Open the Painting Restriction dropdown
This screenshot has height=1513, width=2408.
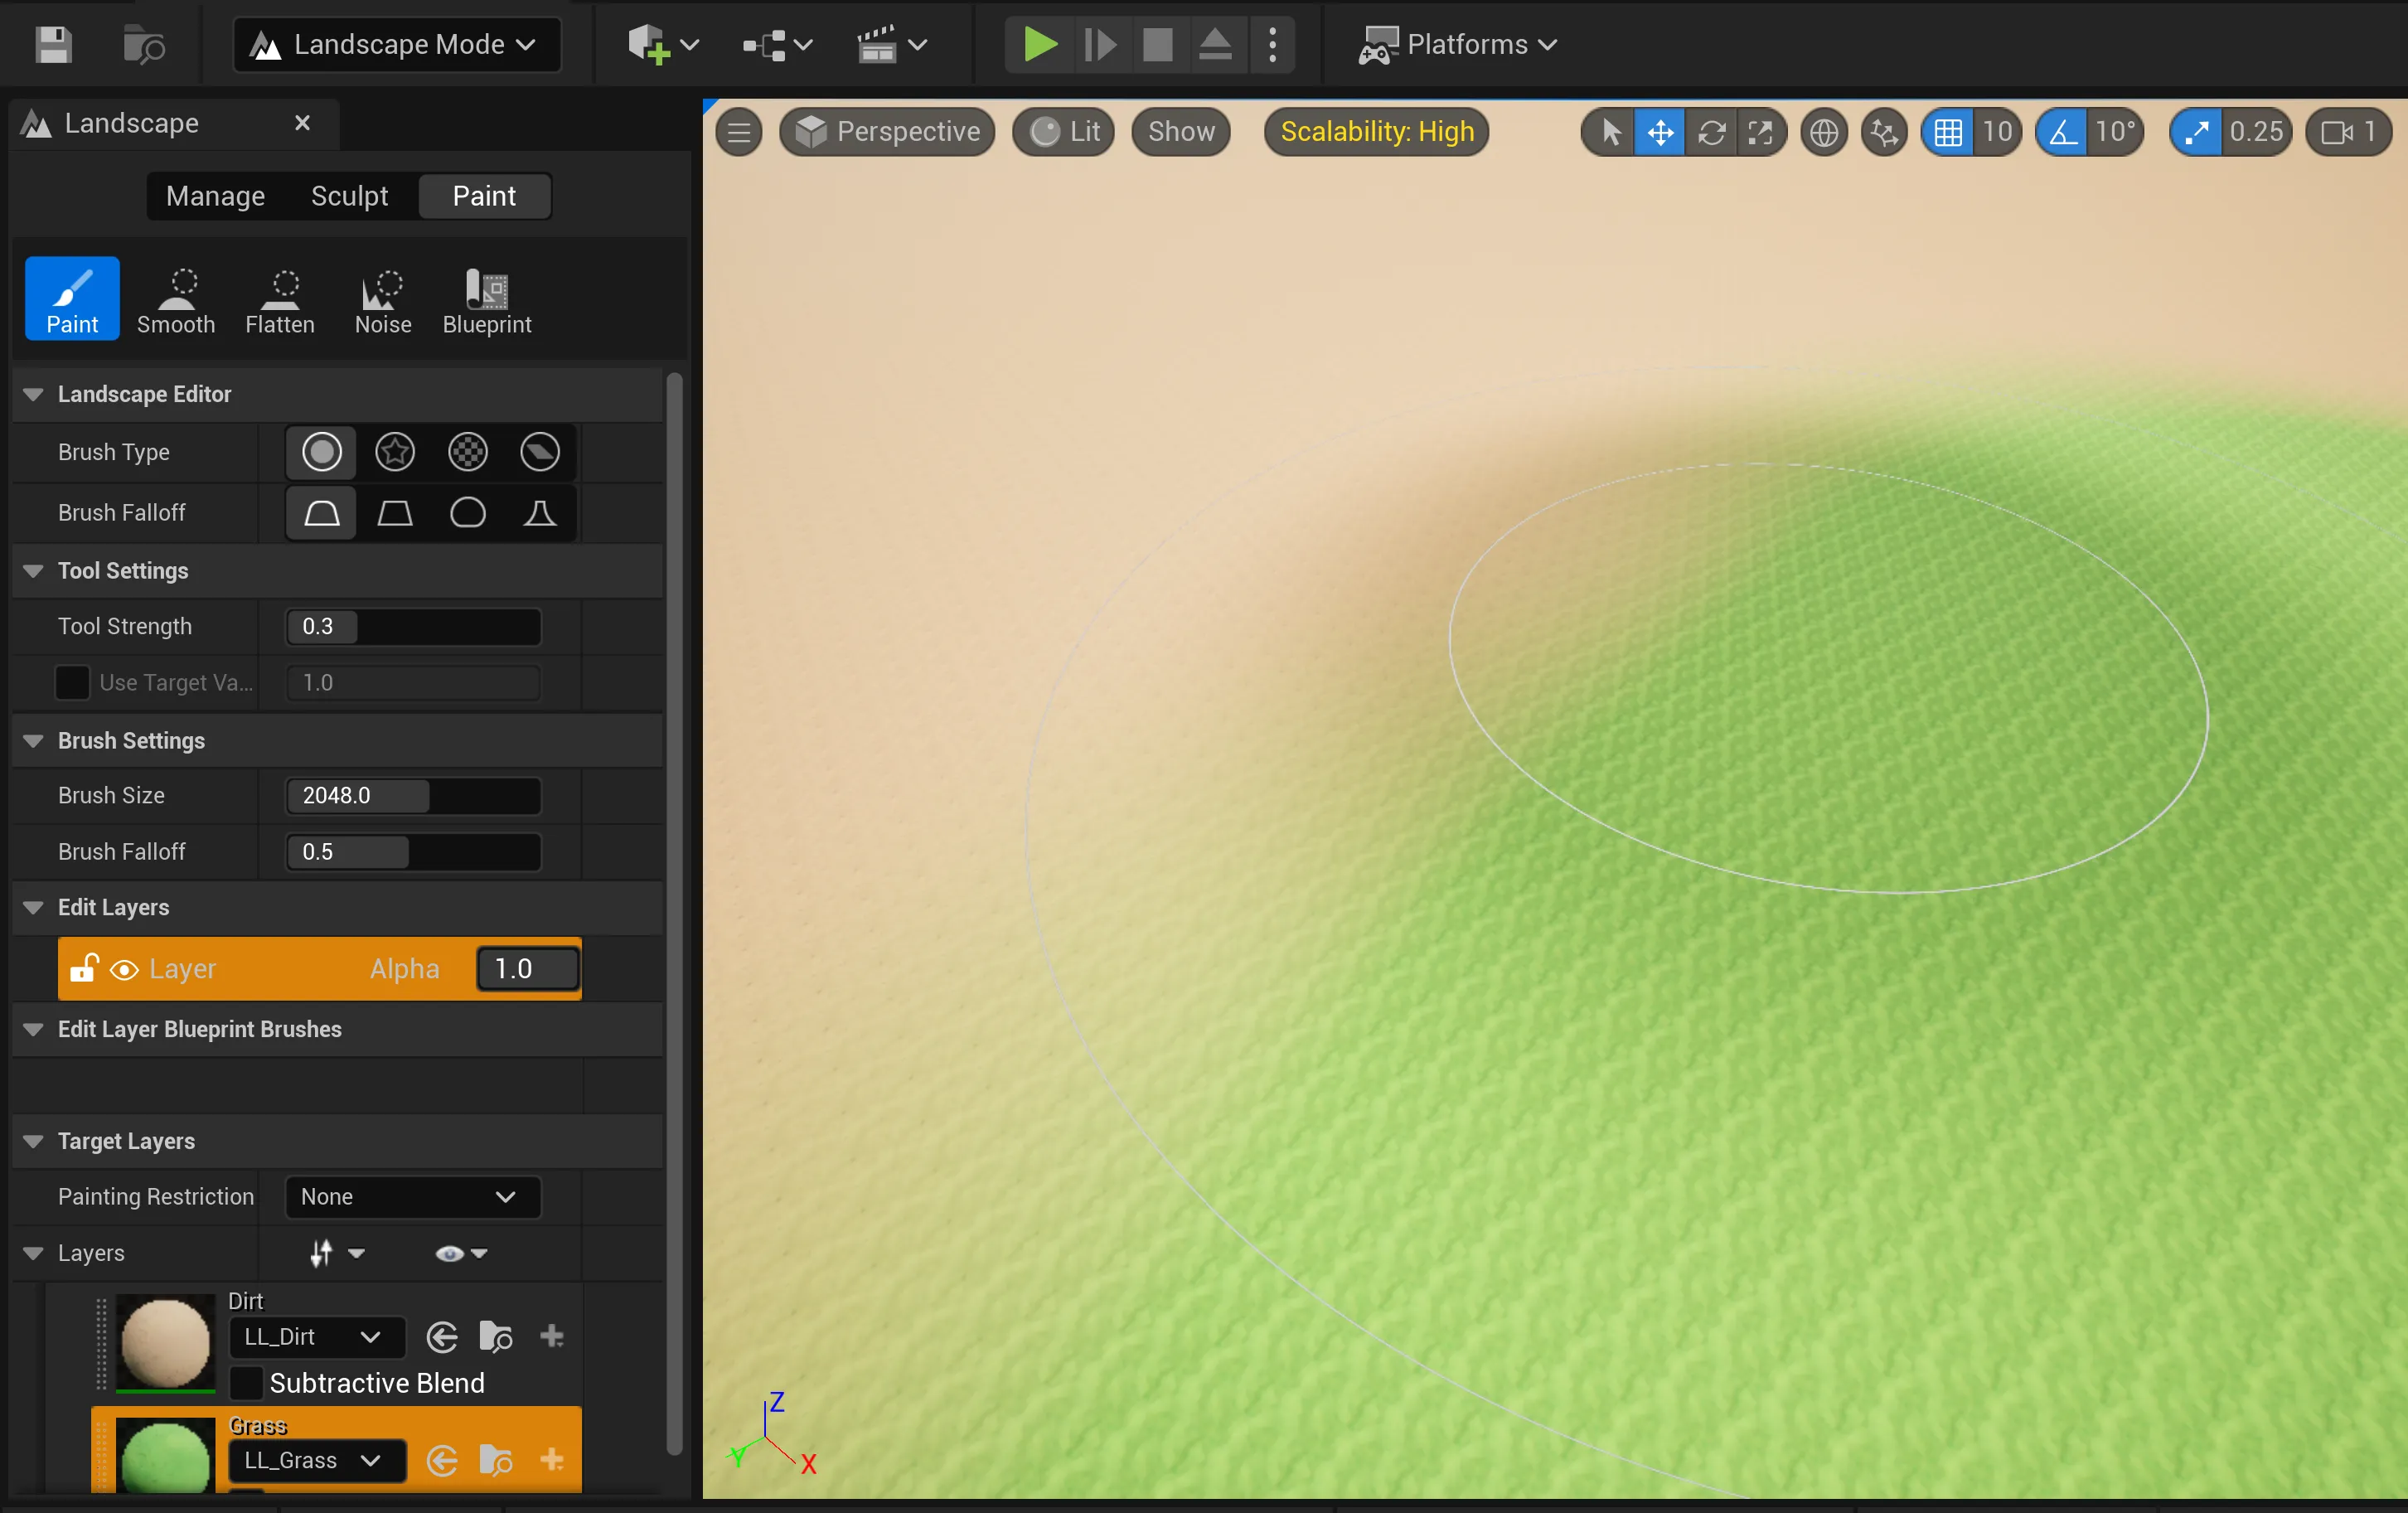413,1197
